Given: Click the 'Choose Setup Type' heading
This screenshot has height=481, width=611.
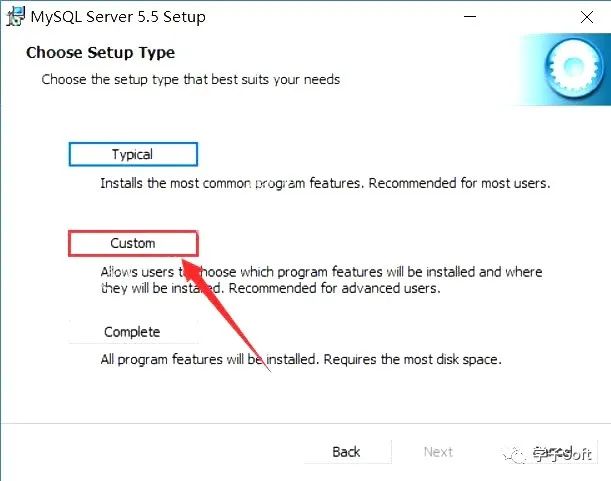Looking at the screenshot, I should pyautogui.click(x=100, y=52).
